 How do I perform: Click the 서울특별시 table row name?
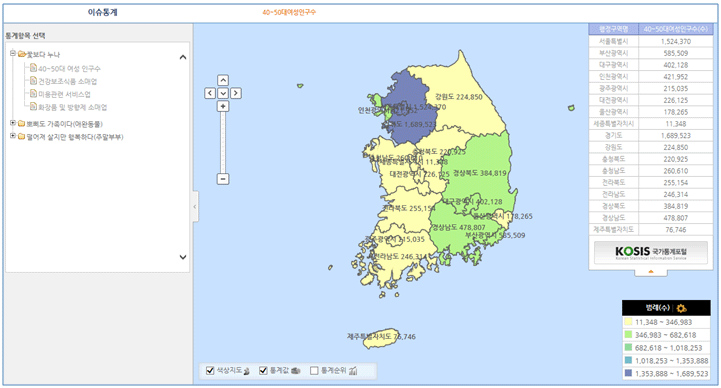[614, 41]
